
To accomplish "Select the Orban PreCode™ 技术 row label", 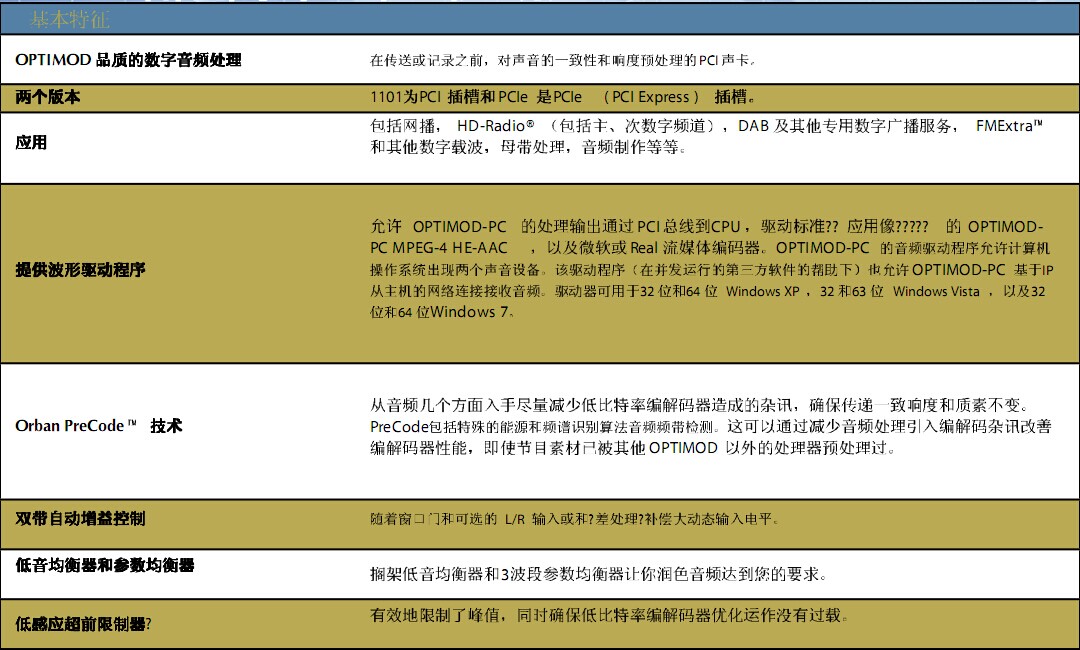I will point(98,426).
